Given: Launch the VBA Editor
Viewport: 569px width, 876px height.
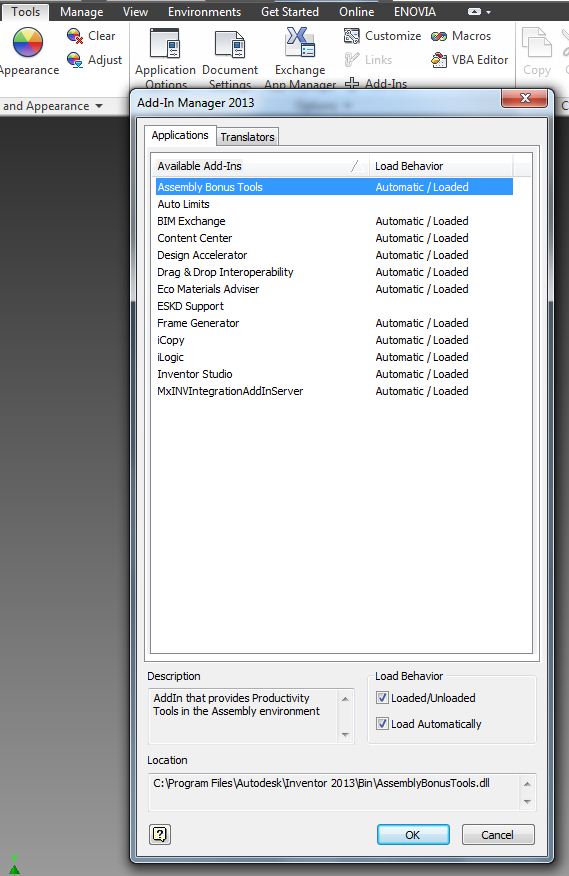Looking at the screenshot, I should point(470,59).
